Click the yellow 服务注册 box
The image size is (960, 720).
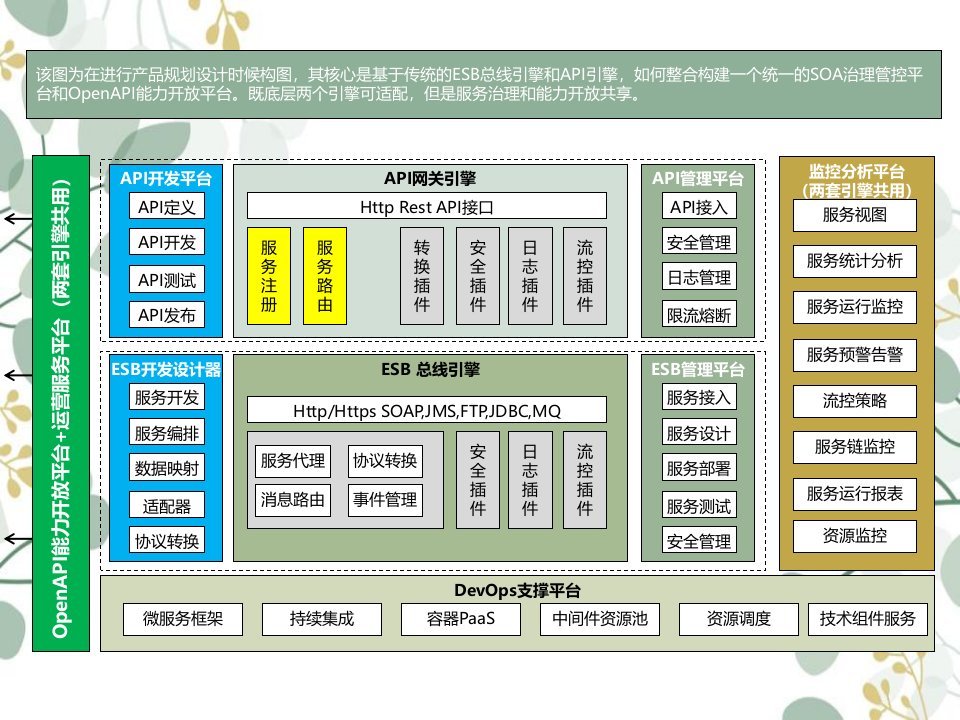click(269, 276)
